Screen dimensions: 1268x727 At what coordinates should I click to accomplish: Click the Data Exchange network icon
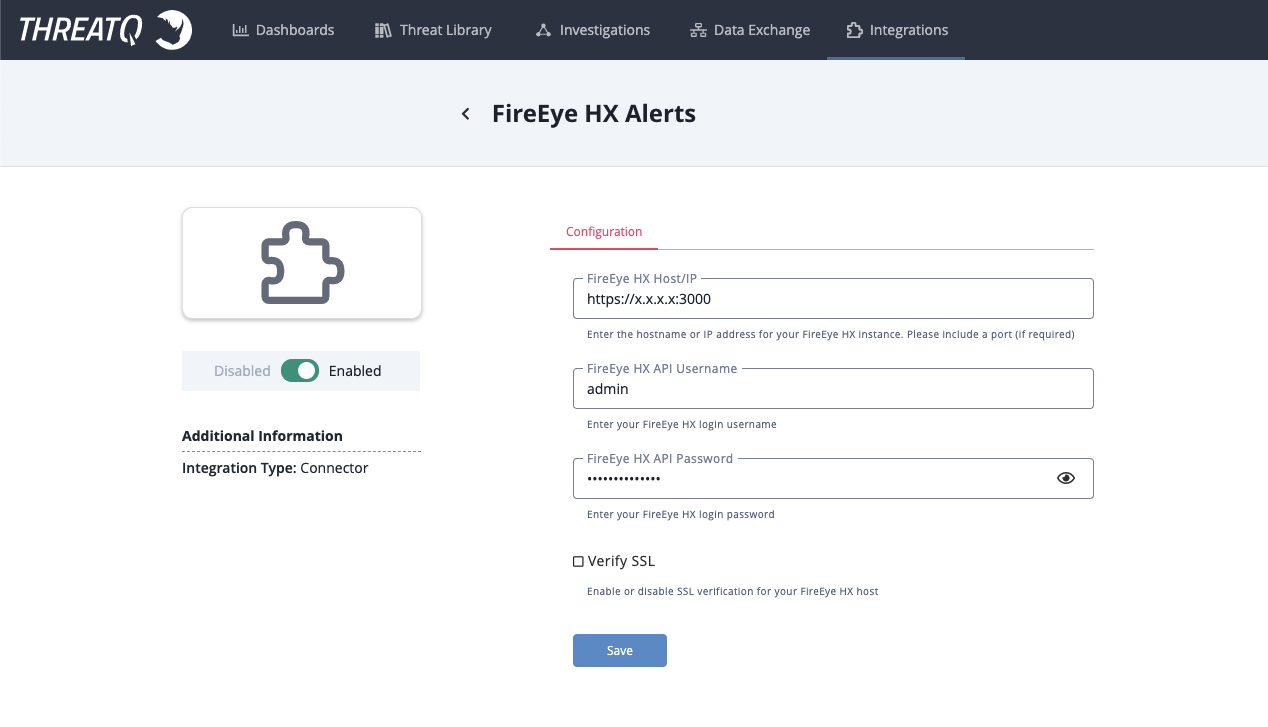pyautogui.click(x=698, y=30)
